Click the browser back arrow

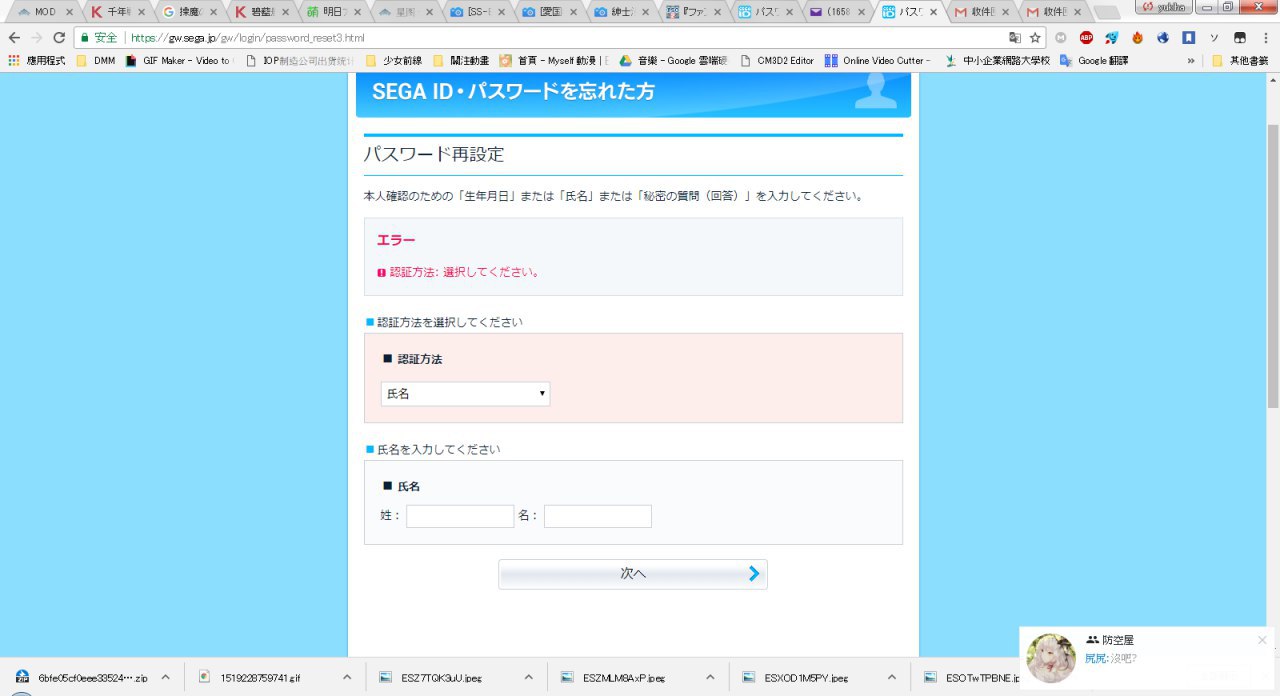[x=14, y=37]
